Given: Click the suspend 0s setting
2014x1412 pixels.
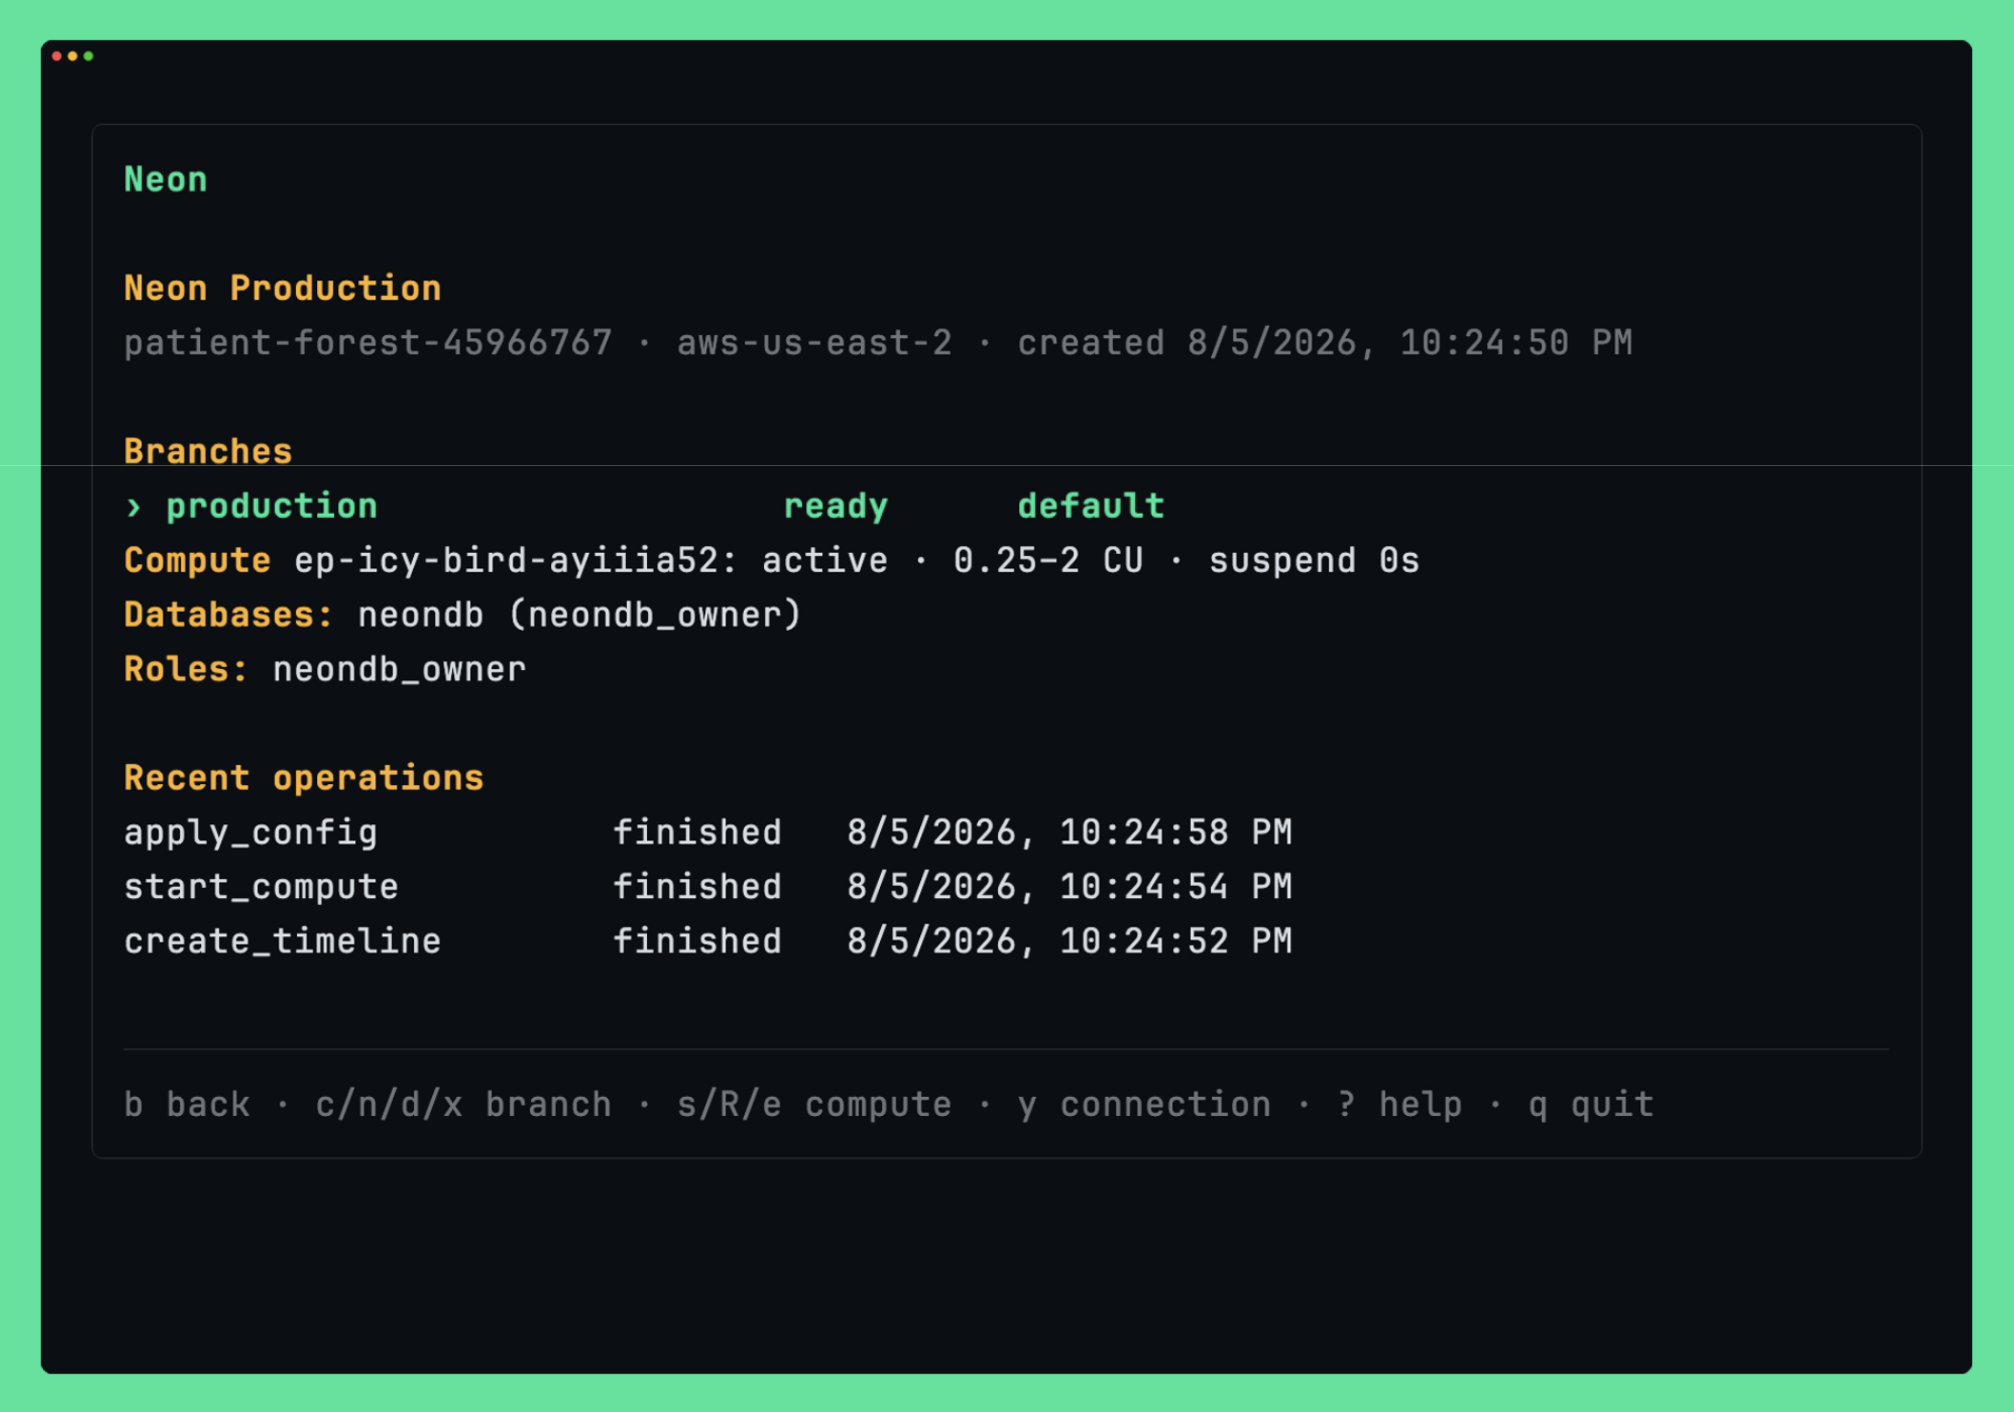Looking at the screenshot, I should coord(1314,561).
